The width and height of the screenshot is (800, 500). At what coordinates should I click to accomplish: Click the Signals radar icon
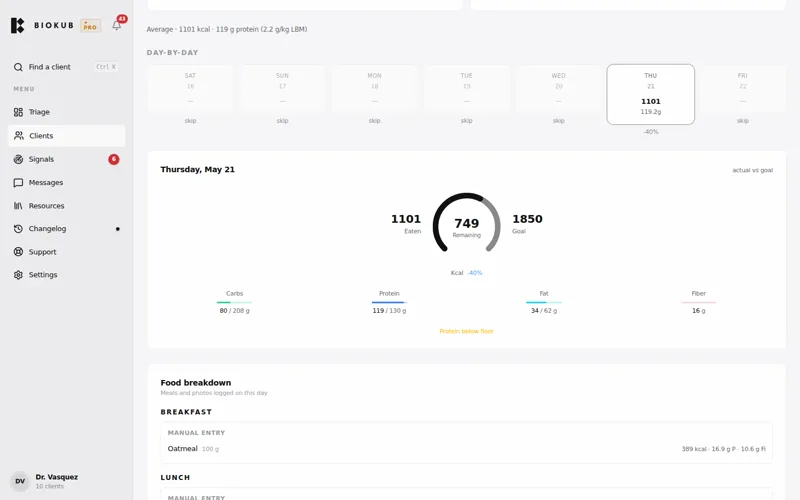pyautogui.click(x=18, y=159)
